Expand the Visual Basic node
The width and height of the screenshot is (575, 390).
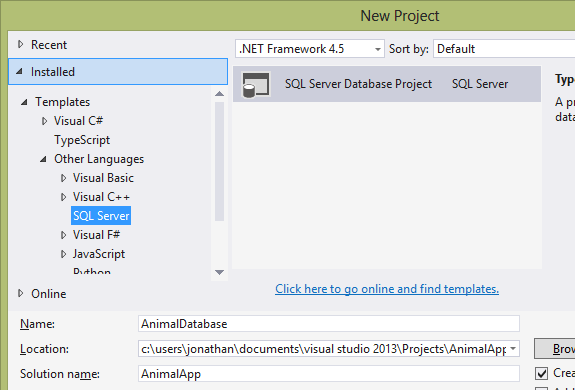click(63, 178)
